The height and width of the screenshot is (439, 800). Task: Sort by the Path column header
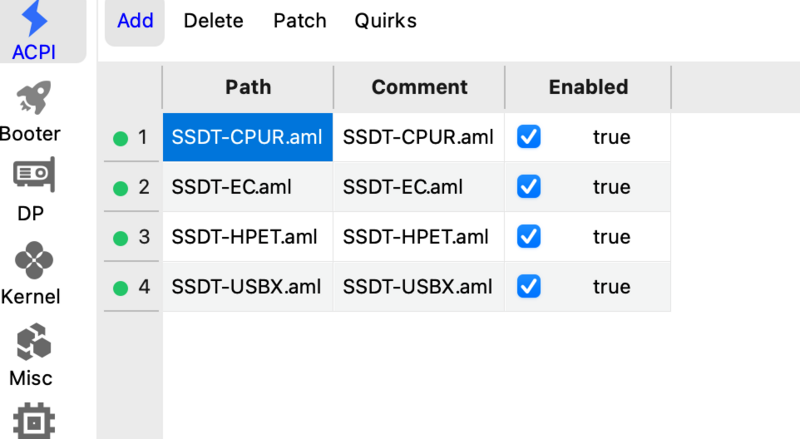tap(248, 87)
